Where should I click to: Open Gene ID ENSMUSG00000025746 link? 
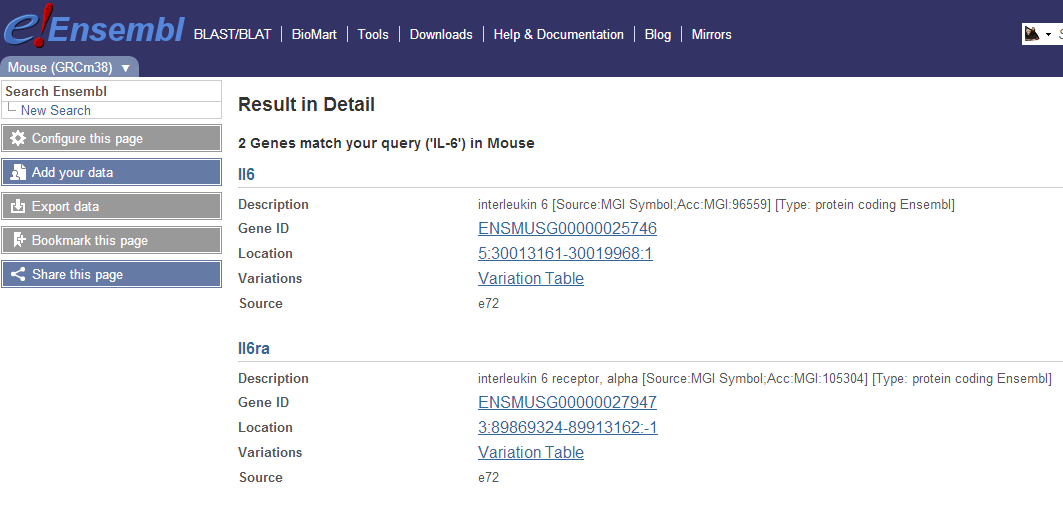[567, 229]
